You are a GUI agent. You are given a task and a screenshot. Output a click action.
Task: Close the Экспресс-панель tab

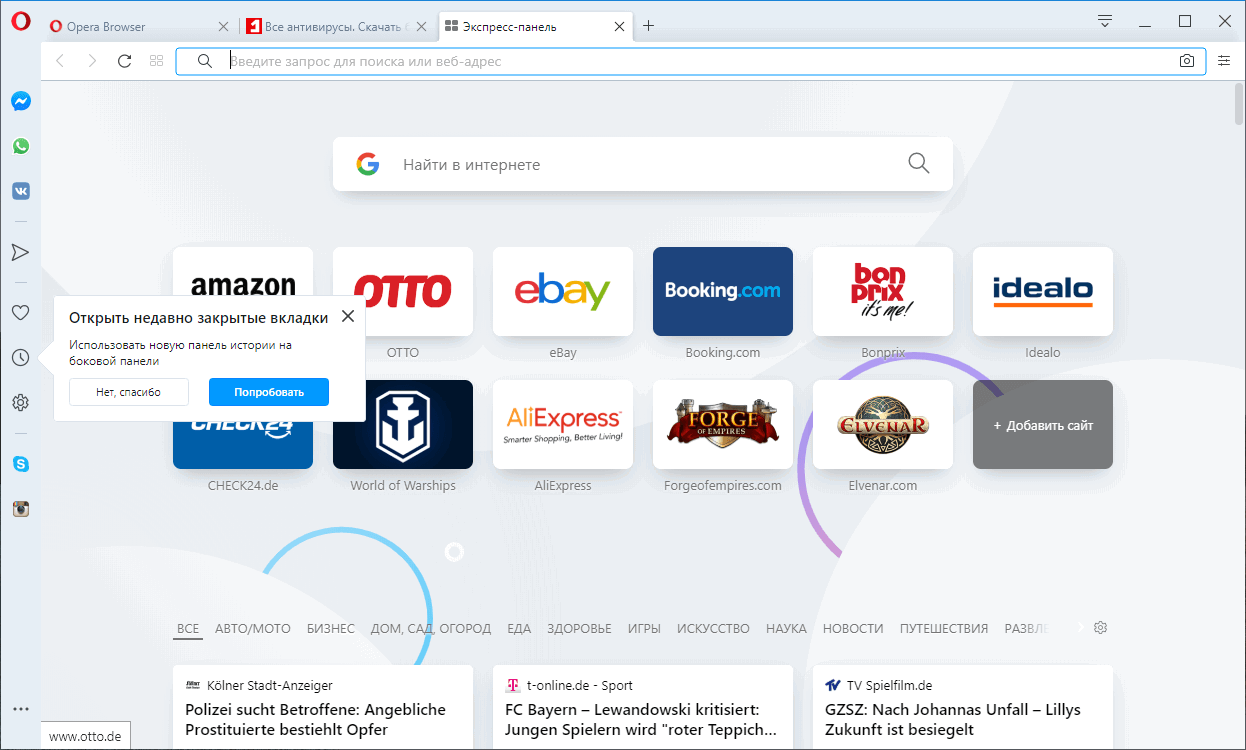[x=618, y=27]
